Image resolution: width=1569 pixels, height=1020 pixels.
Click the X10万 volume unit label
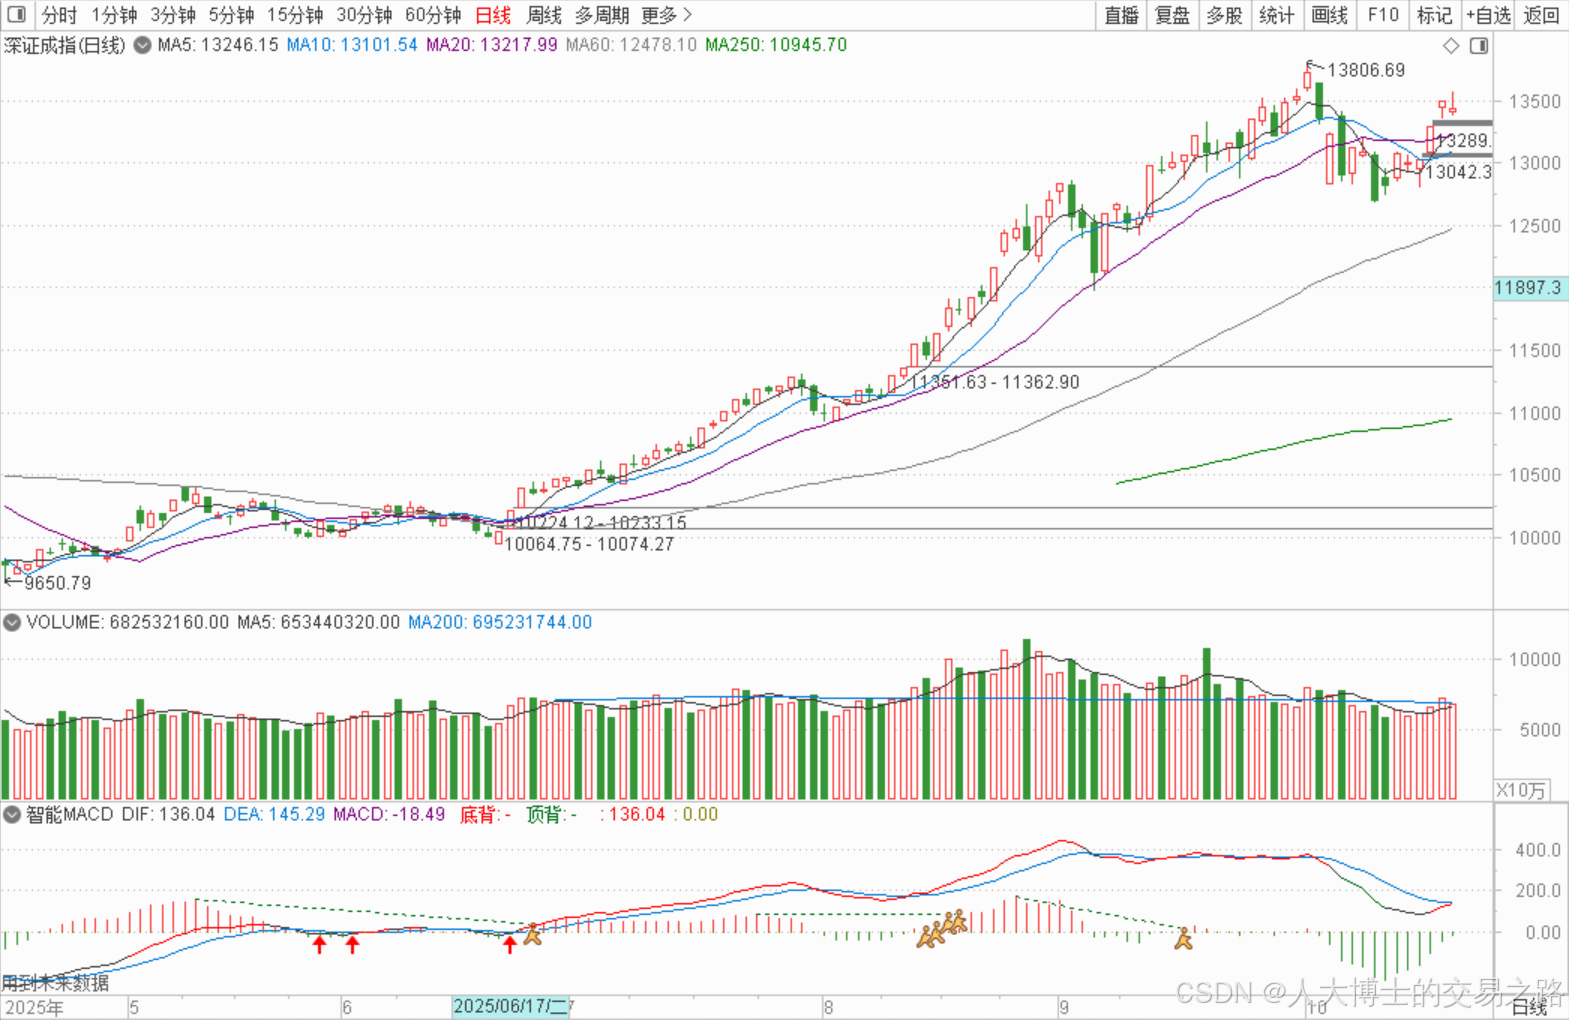point(1521,790)
